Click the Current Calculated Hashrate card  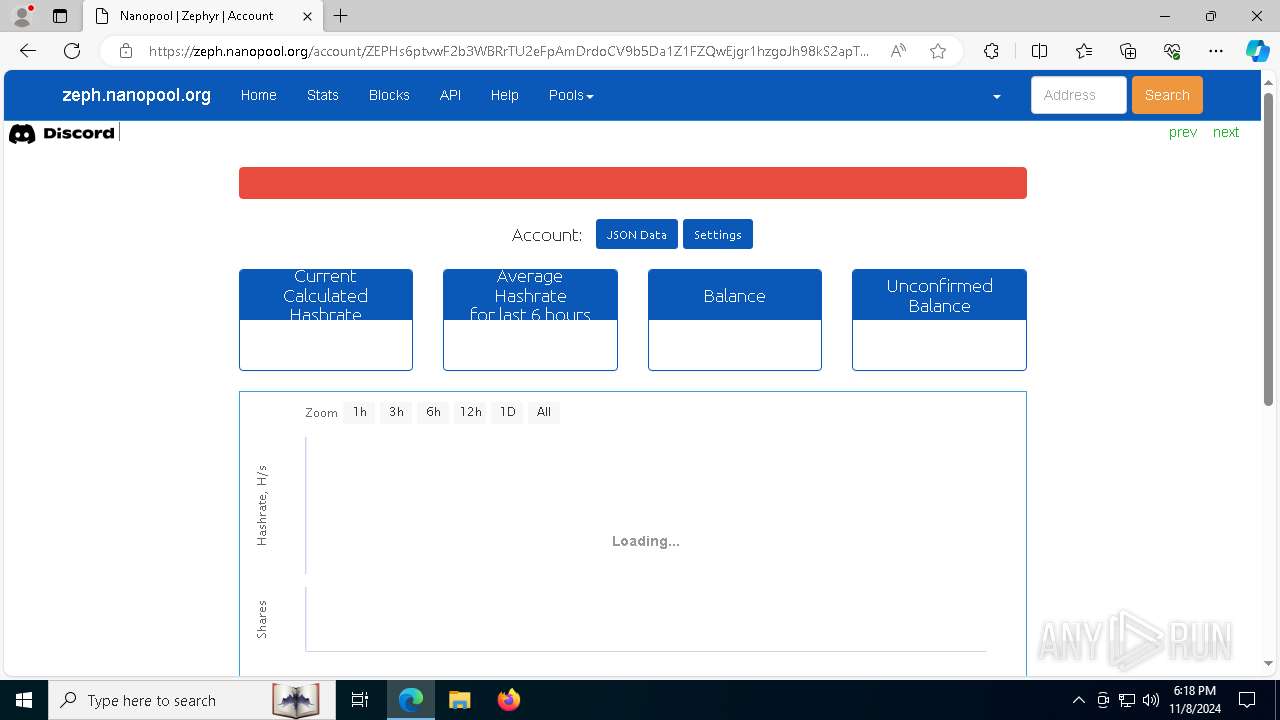[326, 320]
